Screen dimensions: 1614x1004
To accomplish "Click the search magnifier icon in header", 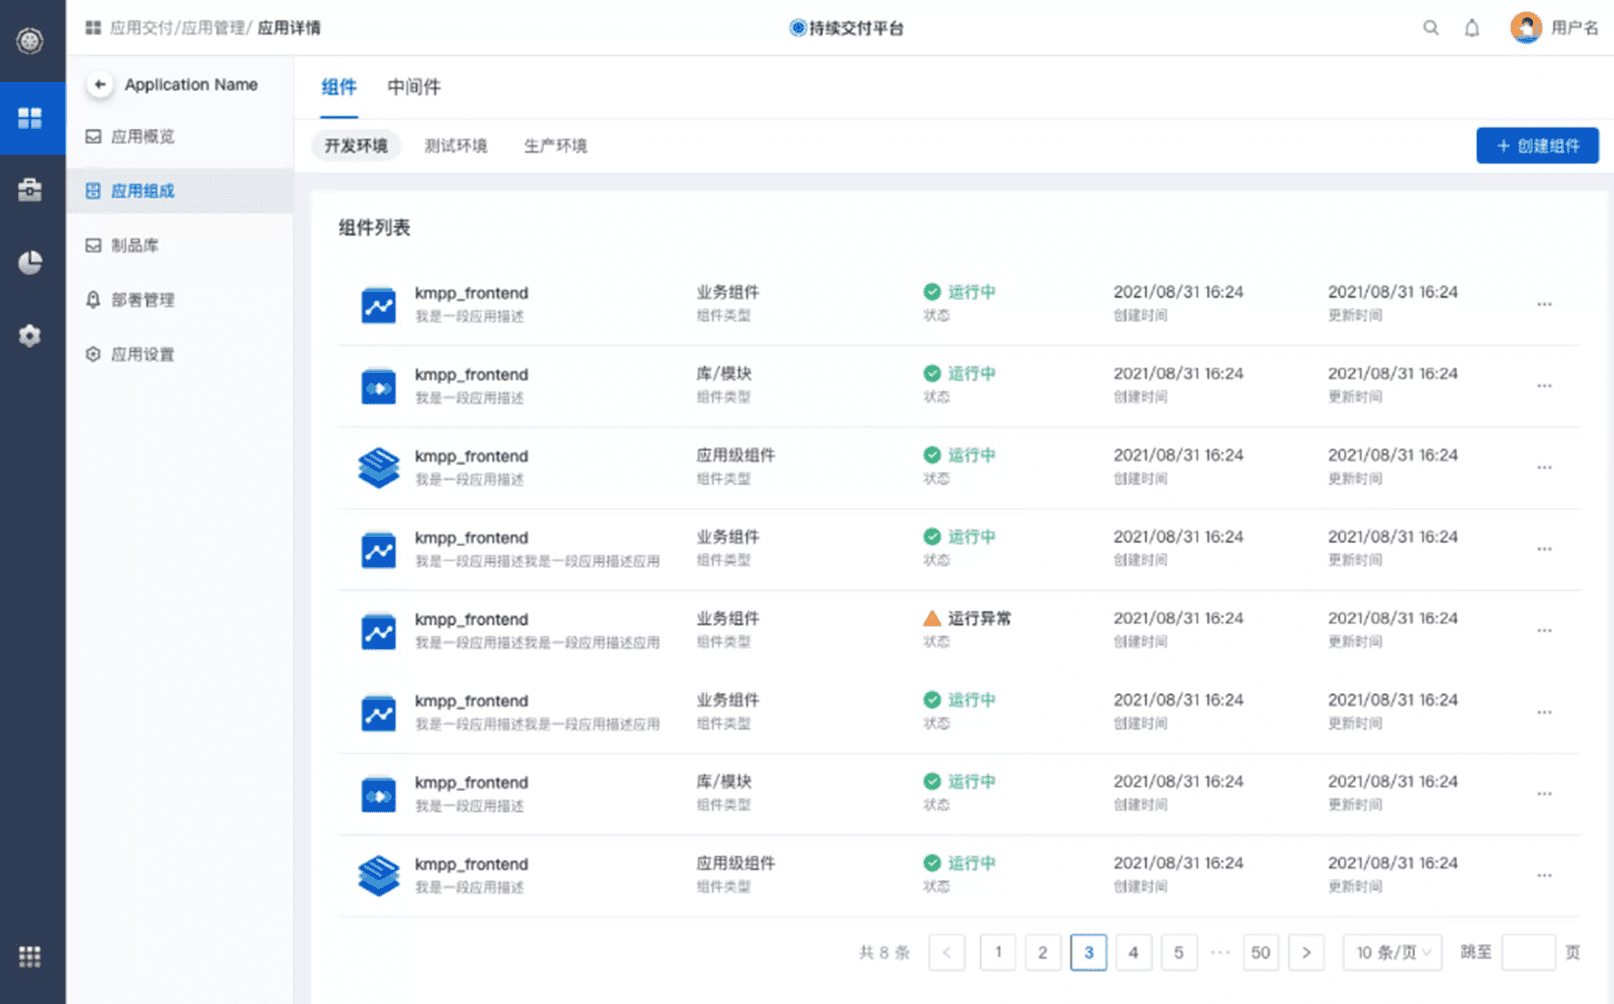I will [x=1431, y=28].
